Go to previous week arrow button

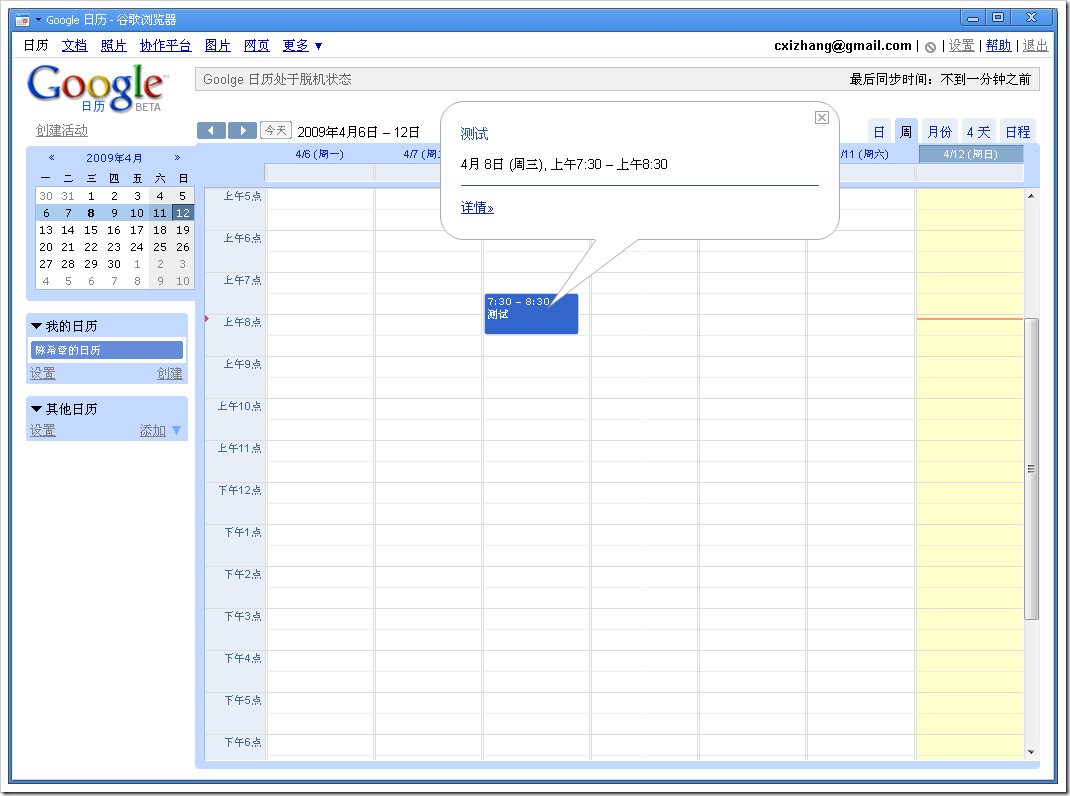tap(212, 130)
